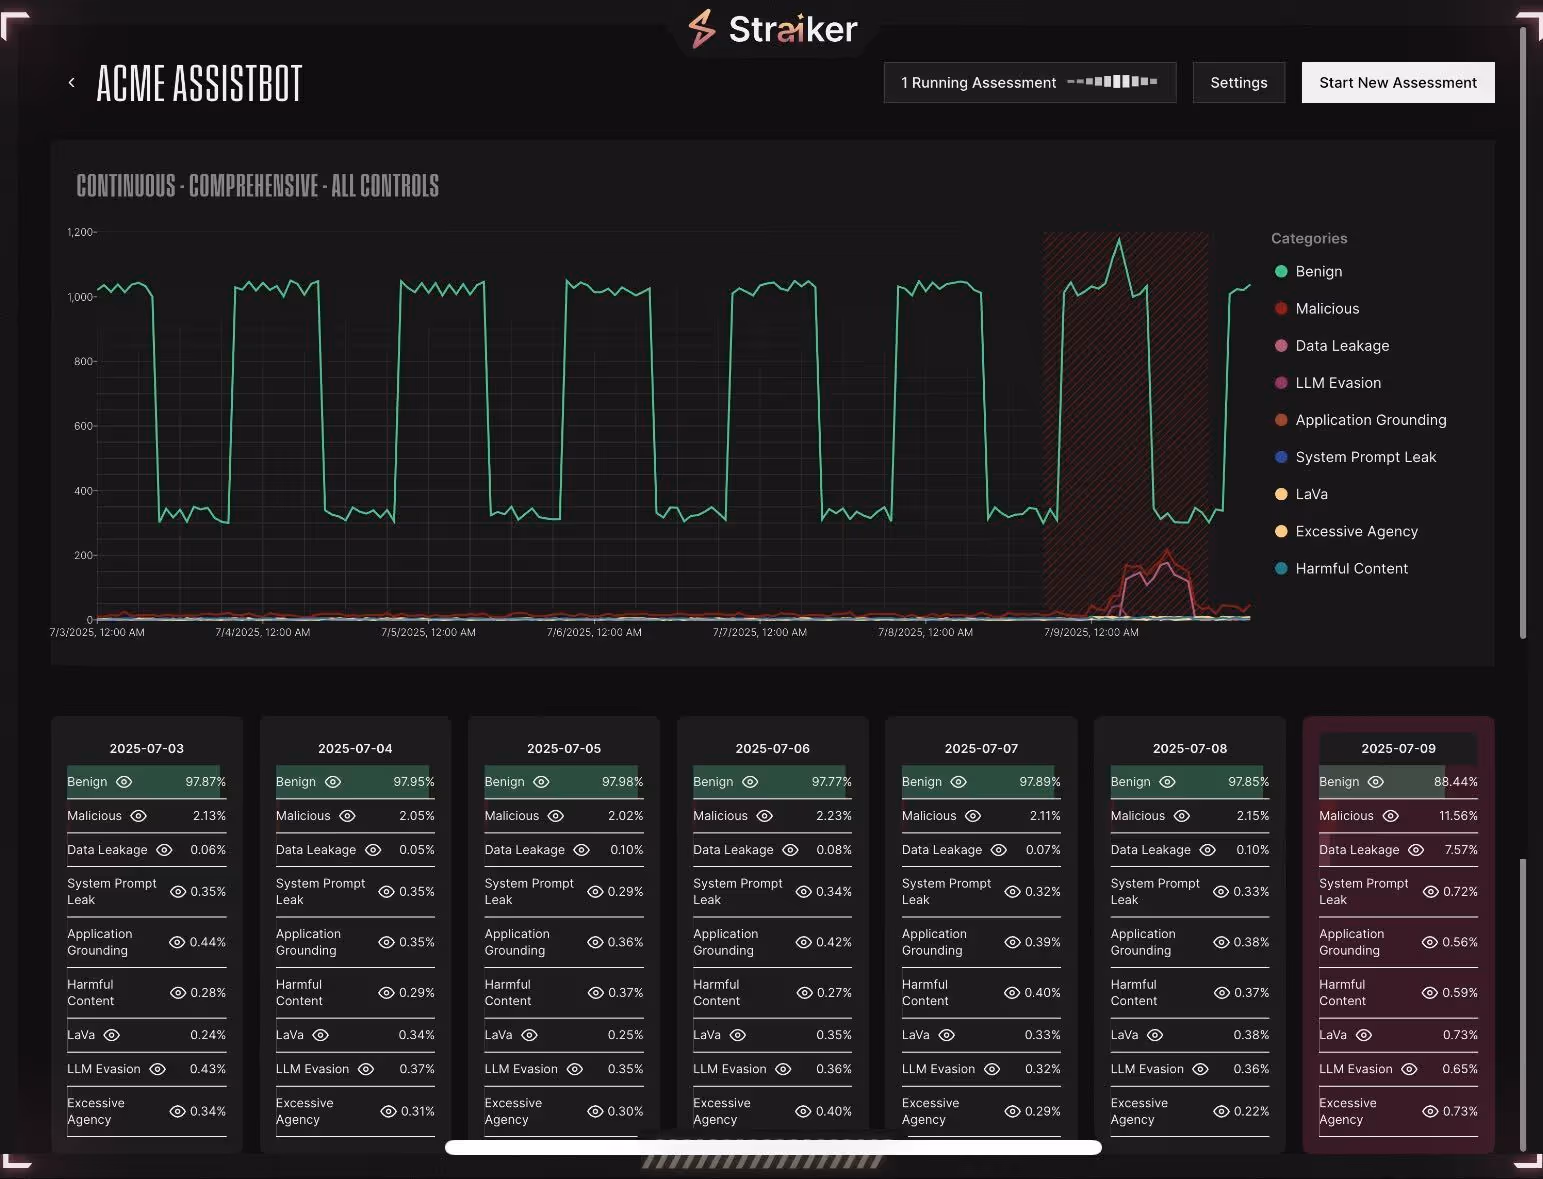This screenshot has height=1179, width=1543.
Task: Click the 2025-07-08 date label
Action: tap(1190, 748)
